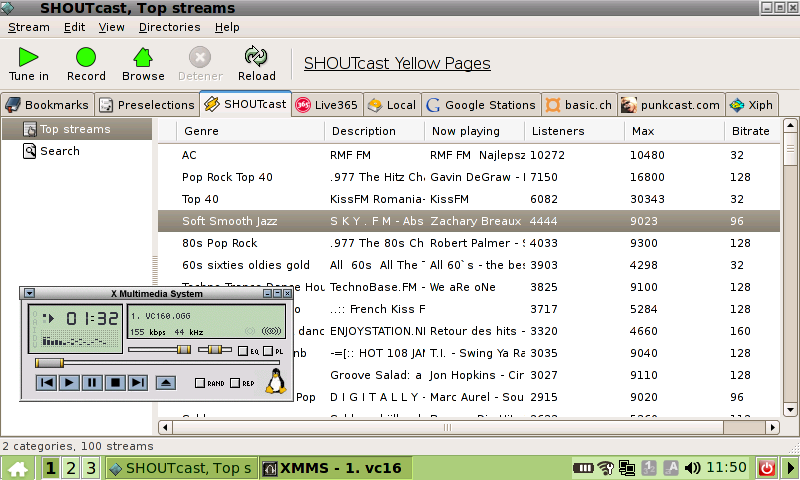Open the Xiph tab
The width and height of the screenshot is (800, 480).
(751, 105)
